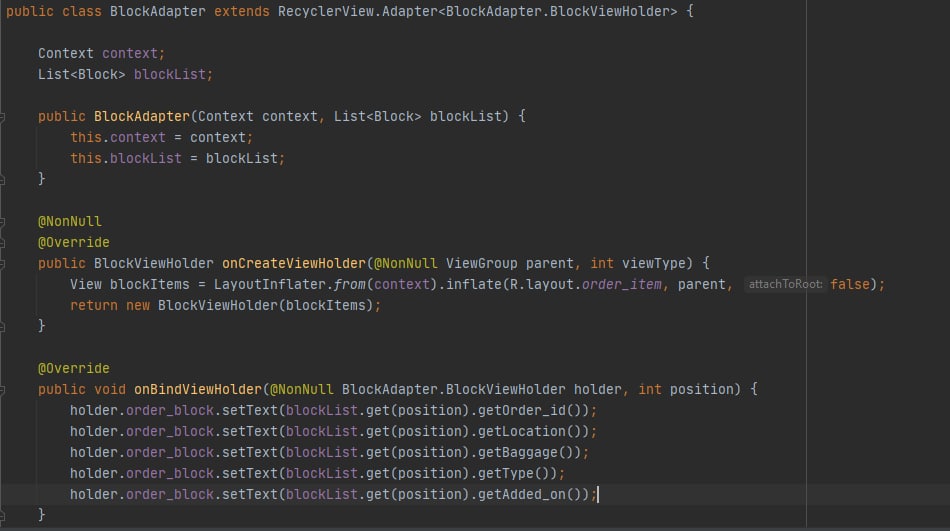Click the italic 'from' method call
This screenshot has width=950, height=531.
tap(350, 284)
